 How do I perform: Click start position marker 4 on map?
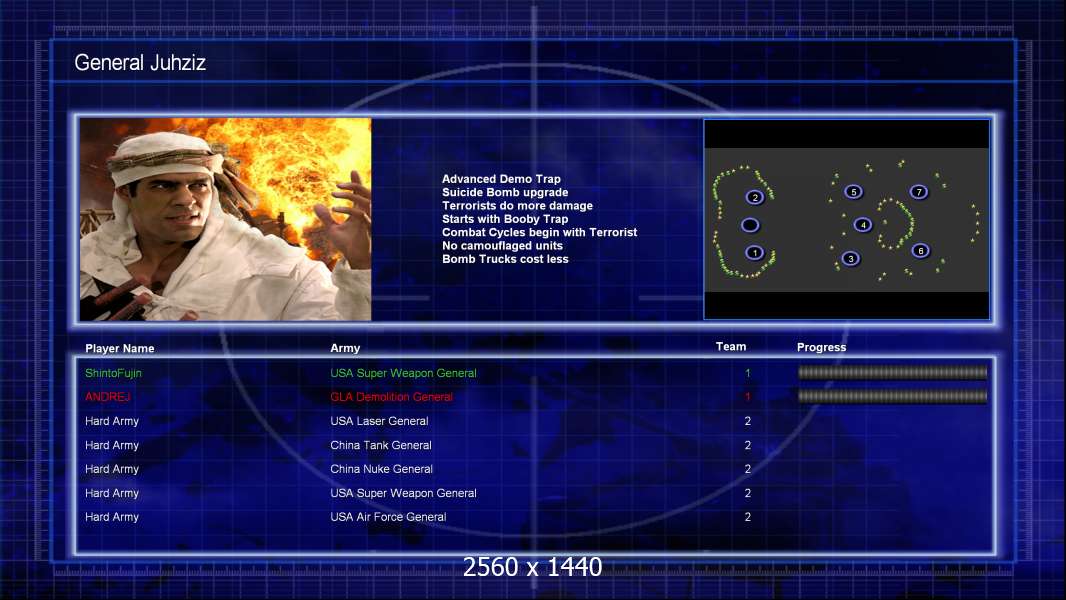863,224
